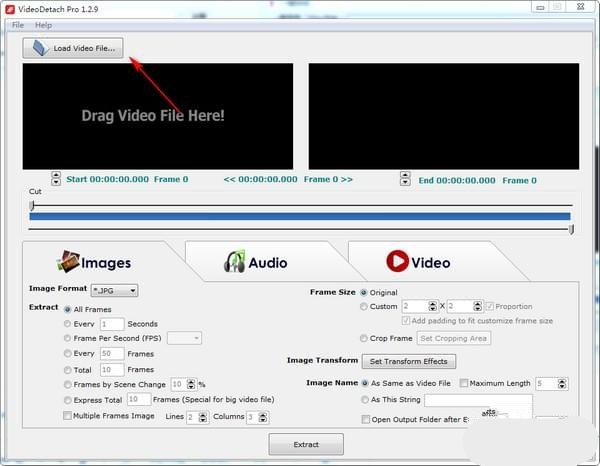Click the blue cut range bar
The width and height of the screenshot is (600, 466).
coord(300,217)
